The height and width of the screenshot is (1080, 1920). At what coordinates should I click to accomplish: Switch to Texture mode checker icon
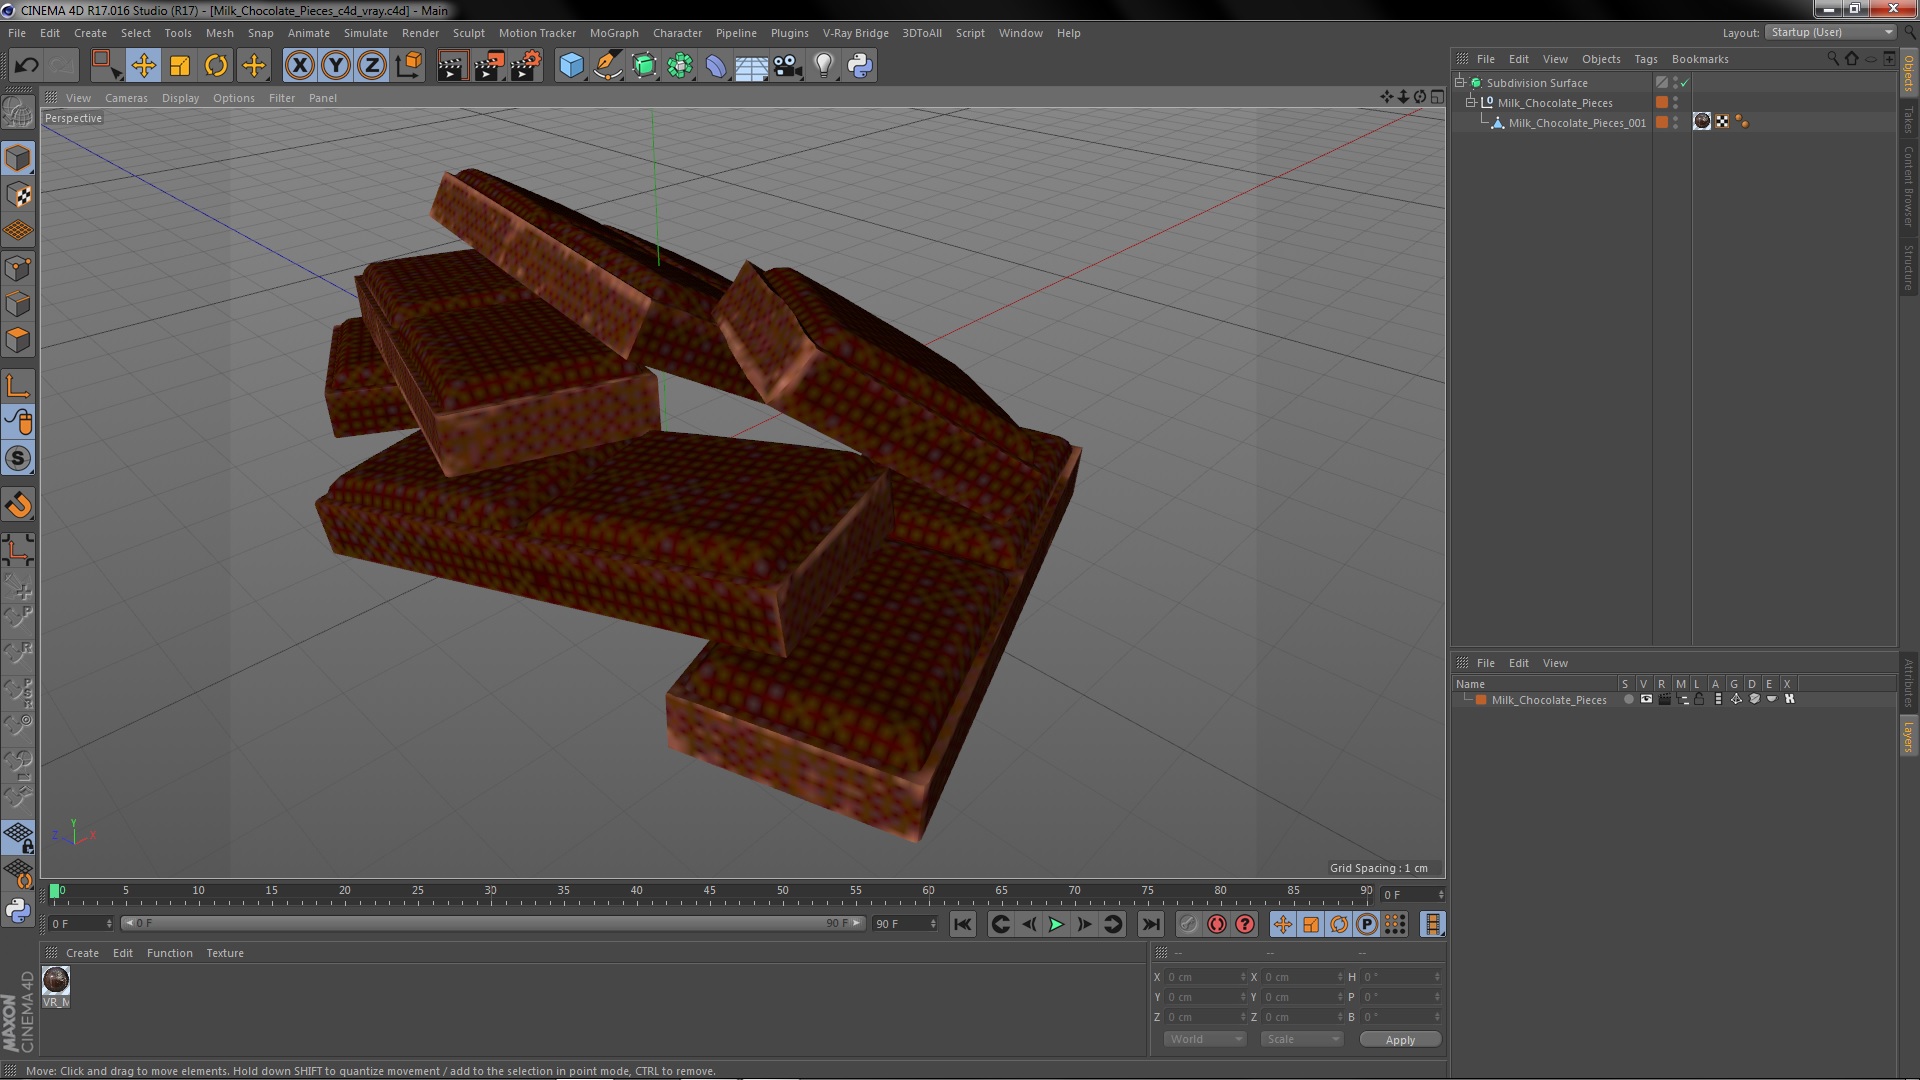(x=18, y=195)
